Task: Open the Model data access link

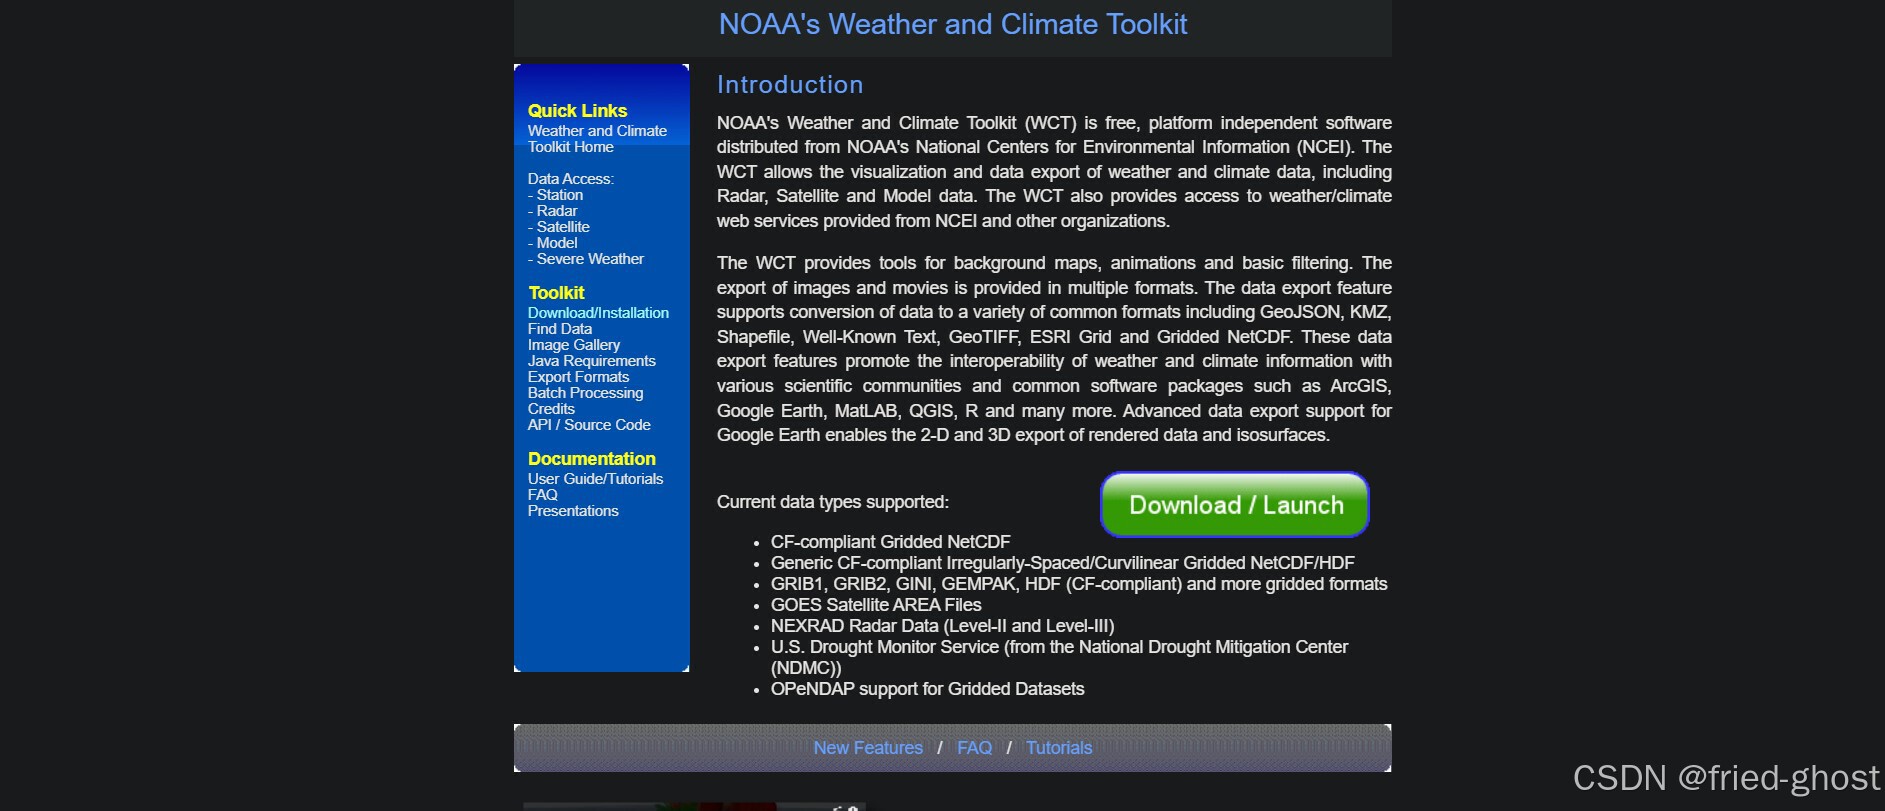Action: tap(556, 243)
